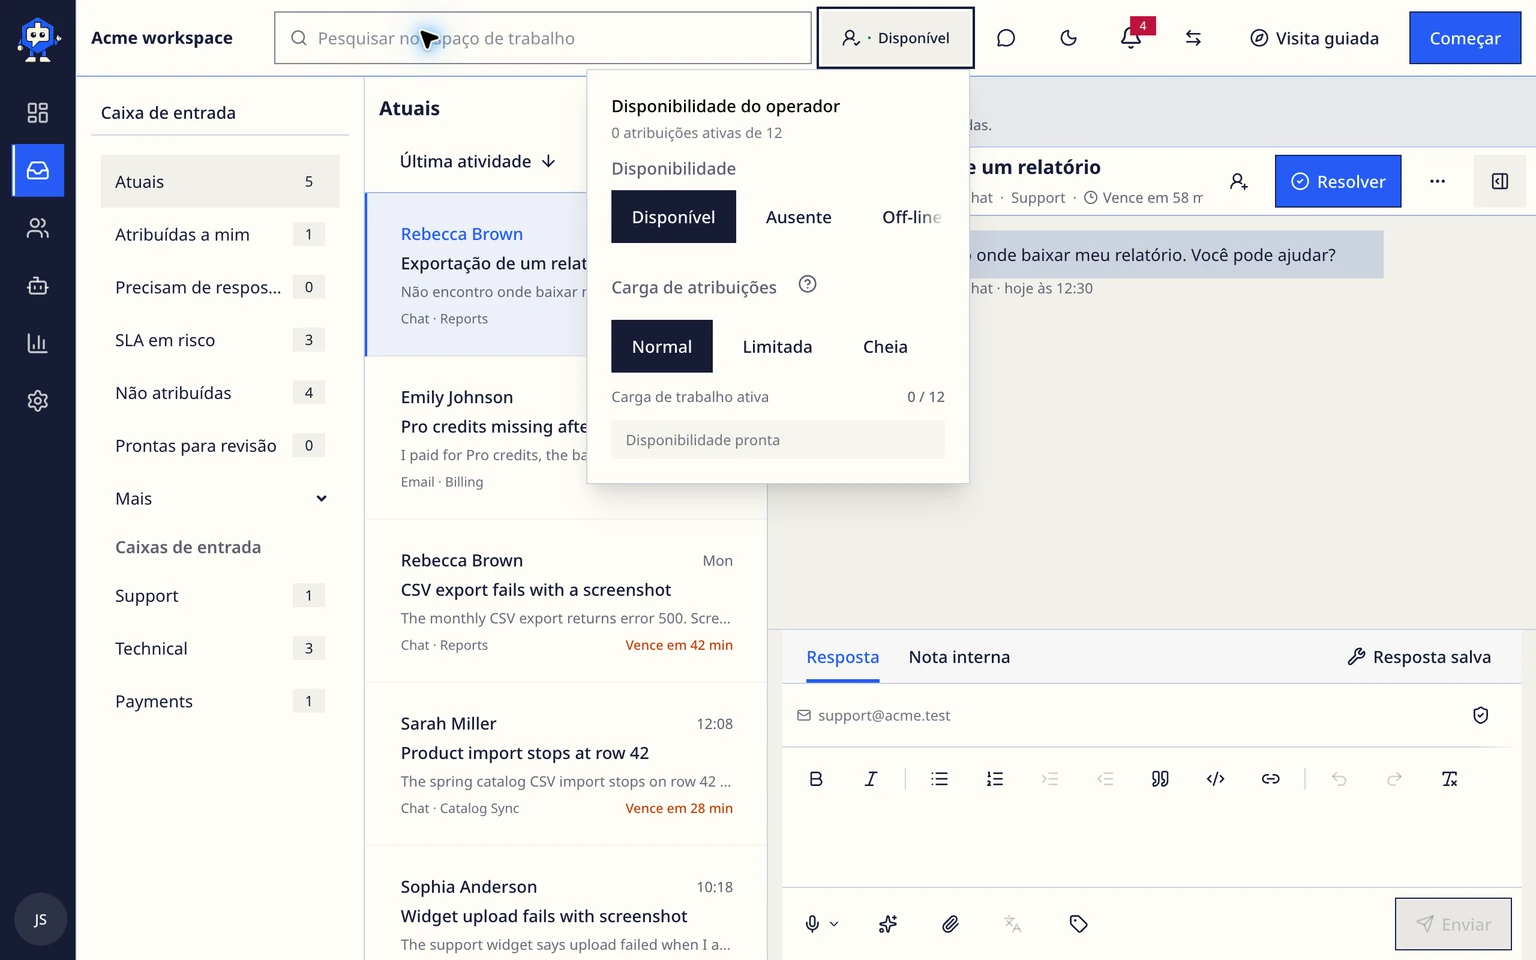Toggle the side panel layout icon
Viewport: 1536px width, 960px height.
coord(1500,181)
